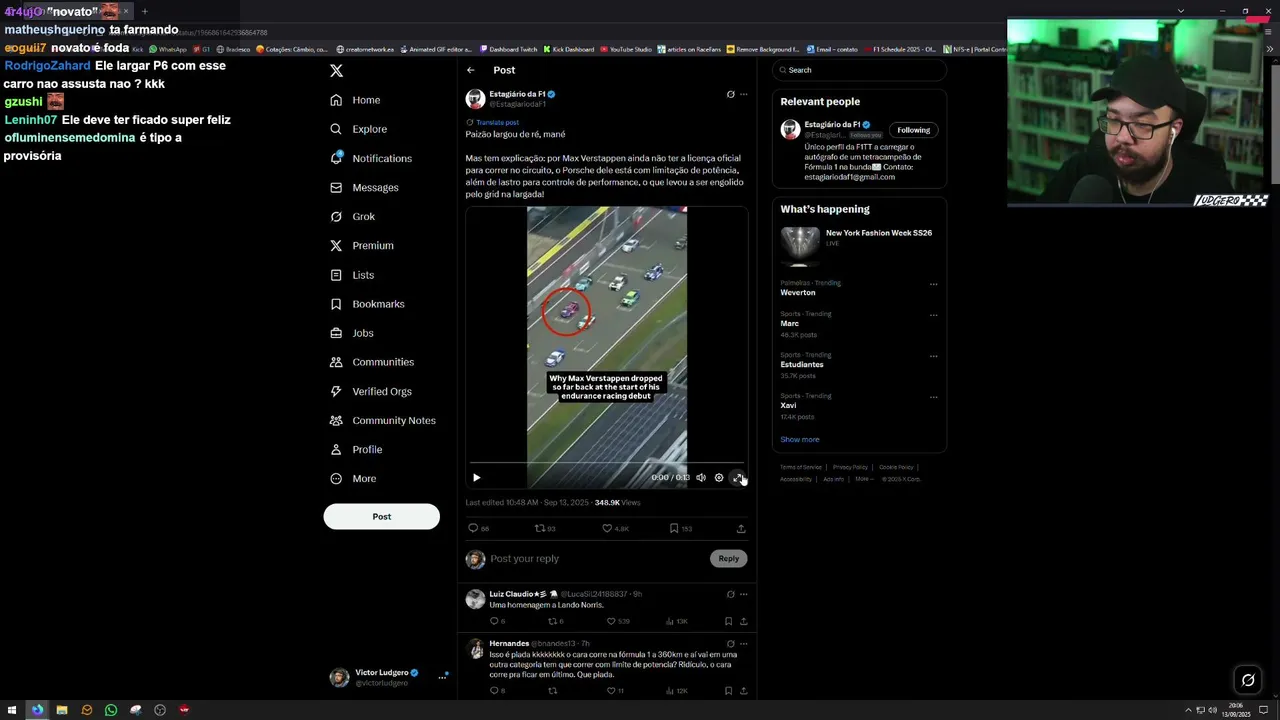Open Hernandes profile name
Image resolution: width=1280 pixels, height=720 pixels.
(509, 643)
